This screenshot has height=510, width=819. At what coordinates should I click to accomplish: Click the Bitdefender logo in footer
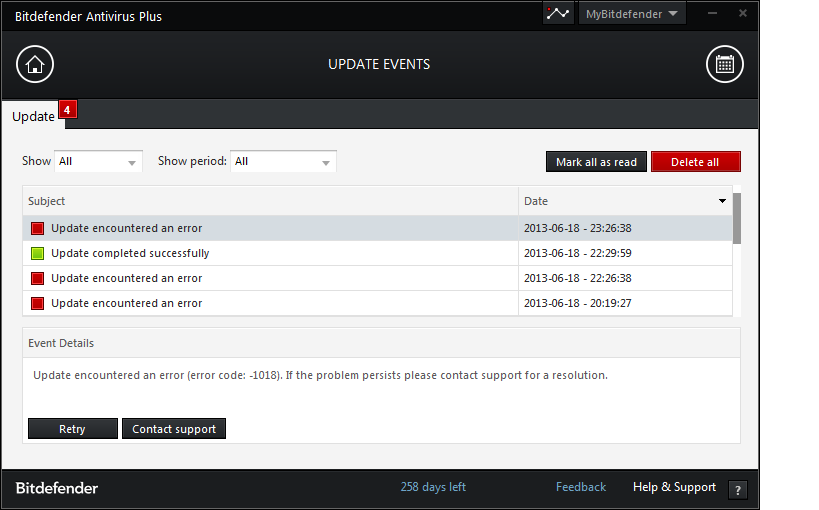[x=56, y=488]
